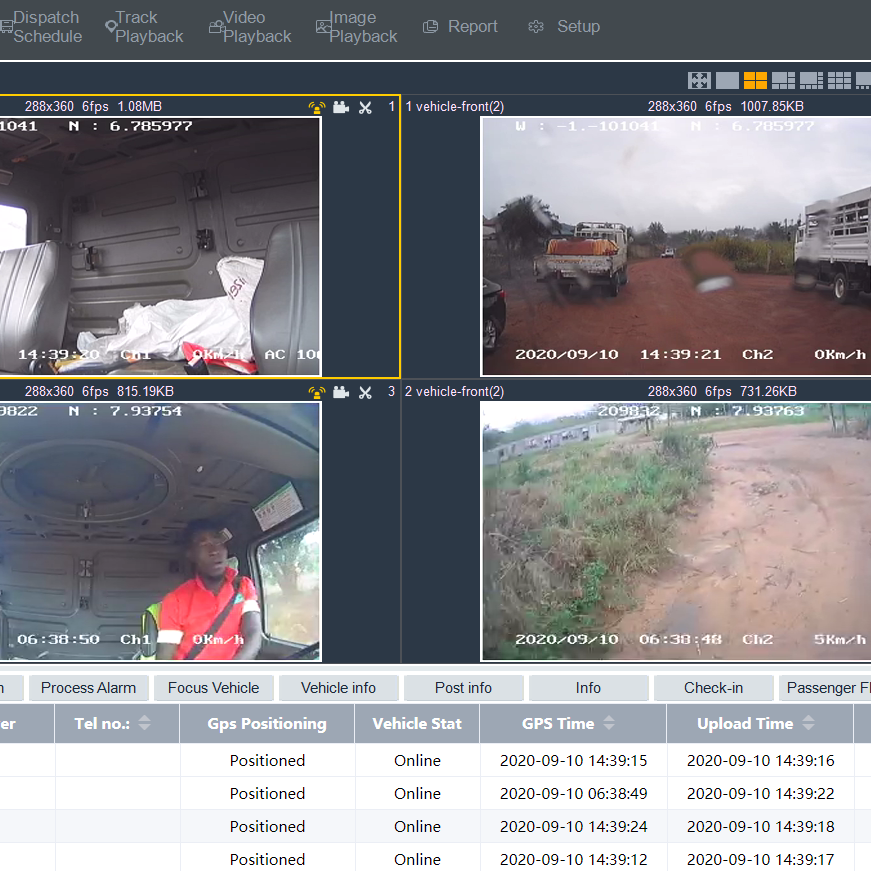This screenshot has width=871, height=871.
Task: Choose the eight-window video layout icon
Action: [811, 81]
